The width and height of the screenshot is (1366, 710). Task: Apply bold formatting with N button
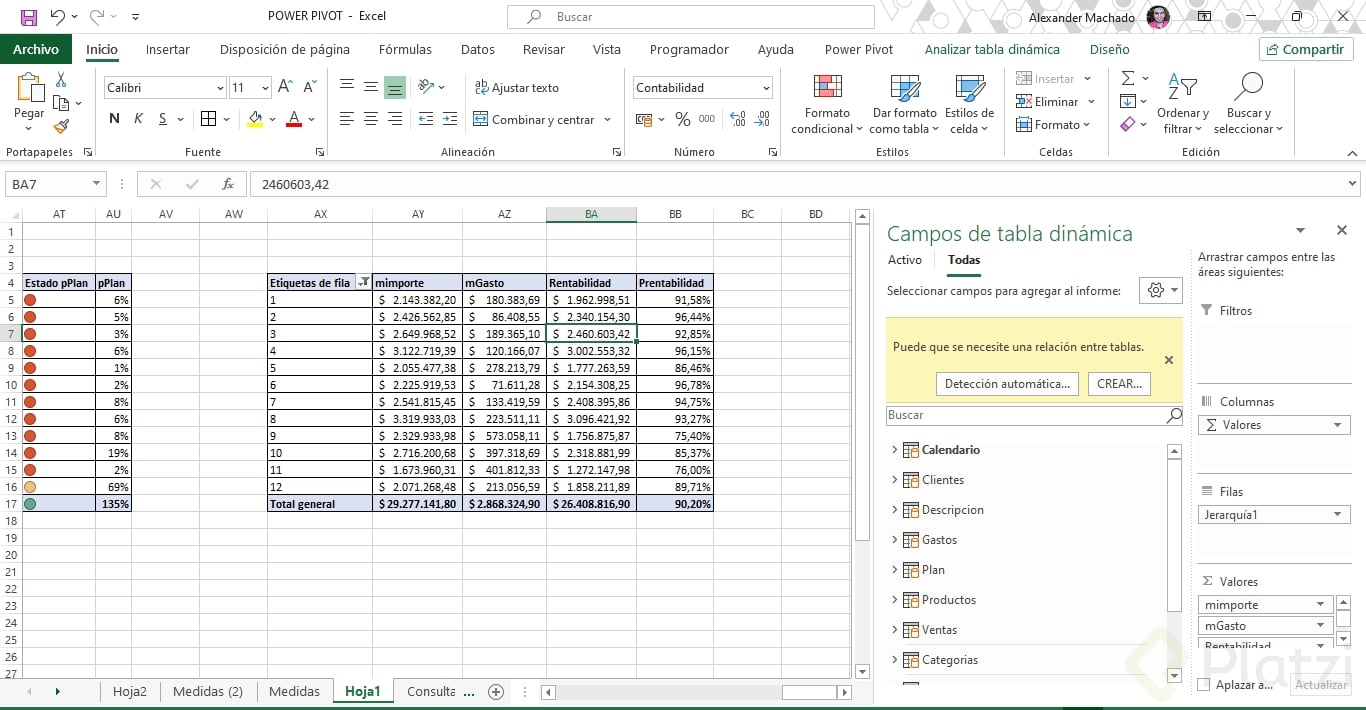(x=114, y=119)
